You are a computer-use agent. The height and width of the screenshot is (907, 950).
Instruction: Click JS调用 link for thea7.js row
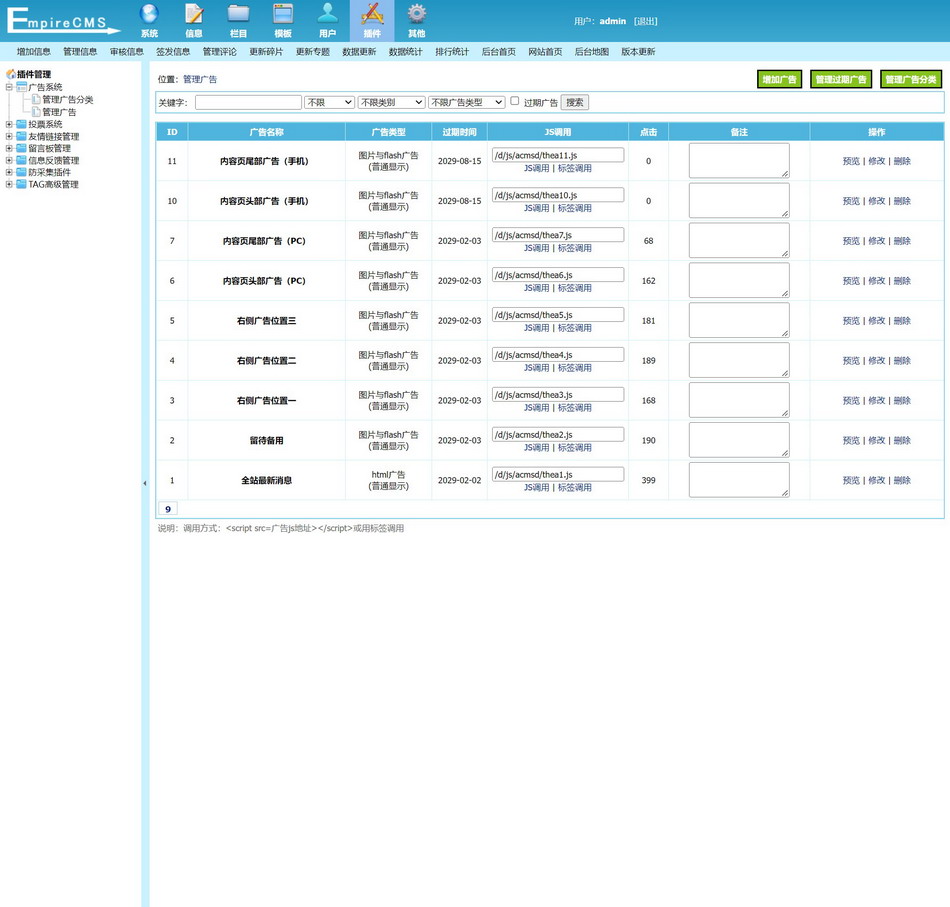(536, 248)
